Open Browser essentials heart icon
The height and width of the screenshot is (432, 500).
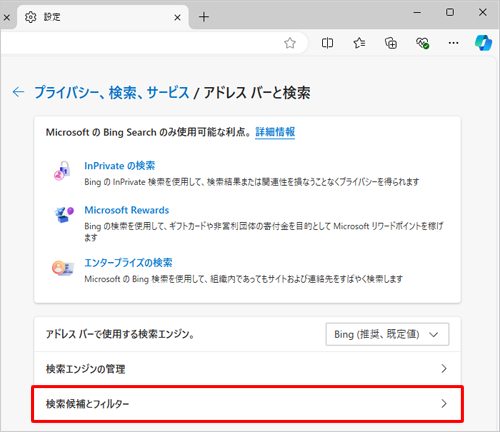(422, 43)
